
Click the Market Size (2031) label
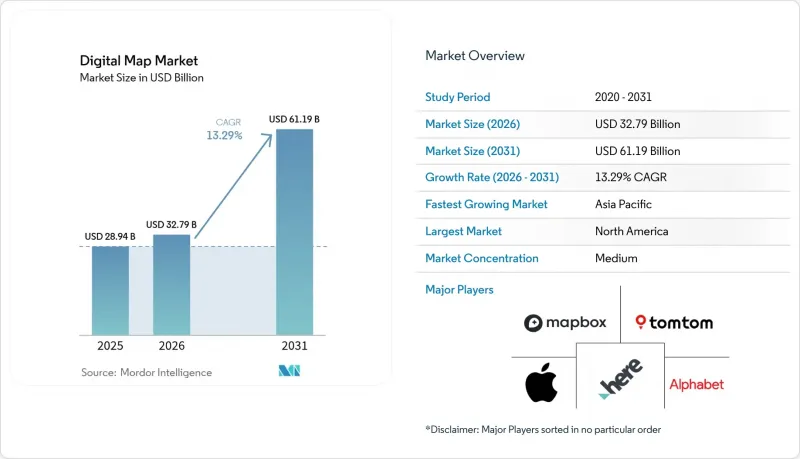(472, 151)
